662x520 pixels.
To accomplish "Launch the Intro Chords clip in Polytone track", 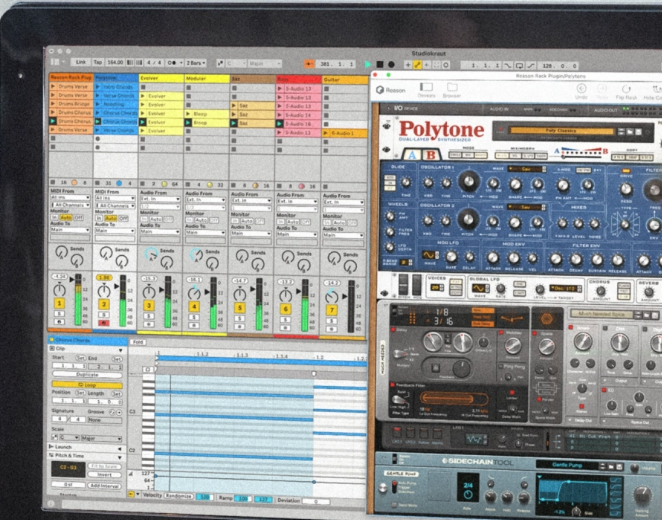I will 98,87.
